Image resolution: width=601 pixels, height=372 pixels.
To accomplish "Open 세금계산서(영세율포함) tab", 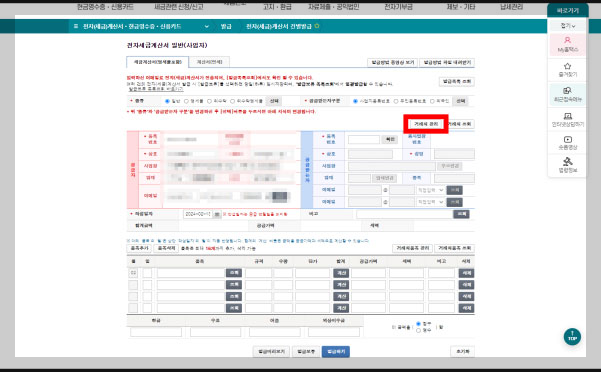I will (158, 62).
